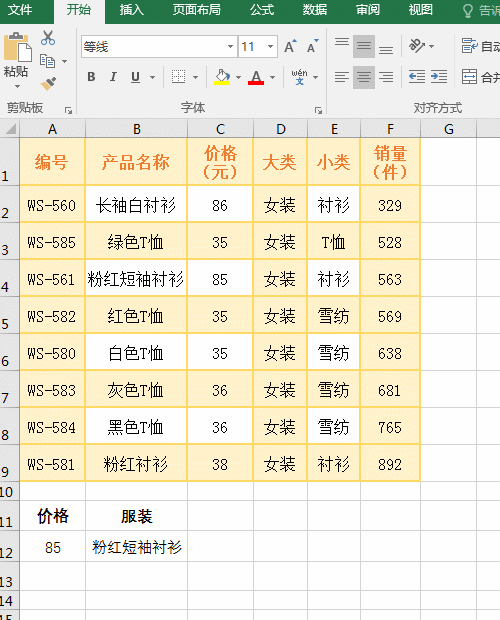Open the font size dropdown
This screenshot has height=620, width=500.
click(x=270, y=47)
